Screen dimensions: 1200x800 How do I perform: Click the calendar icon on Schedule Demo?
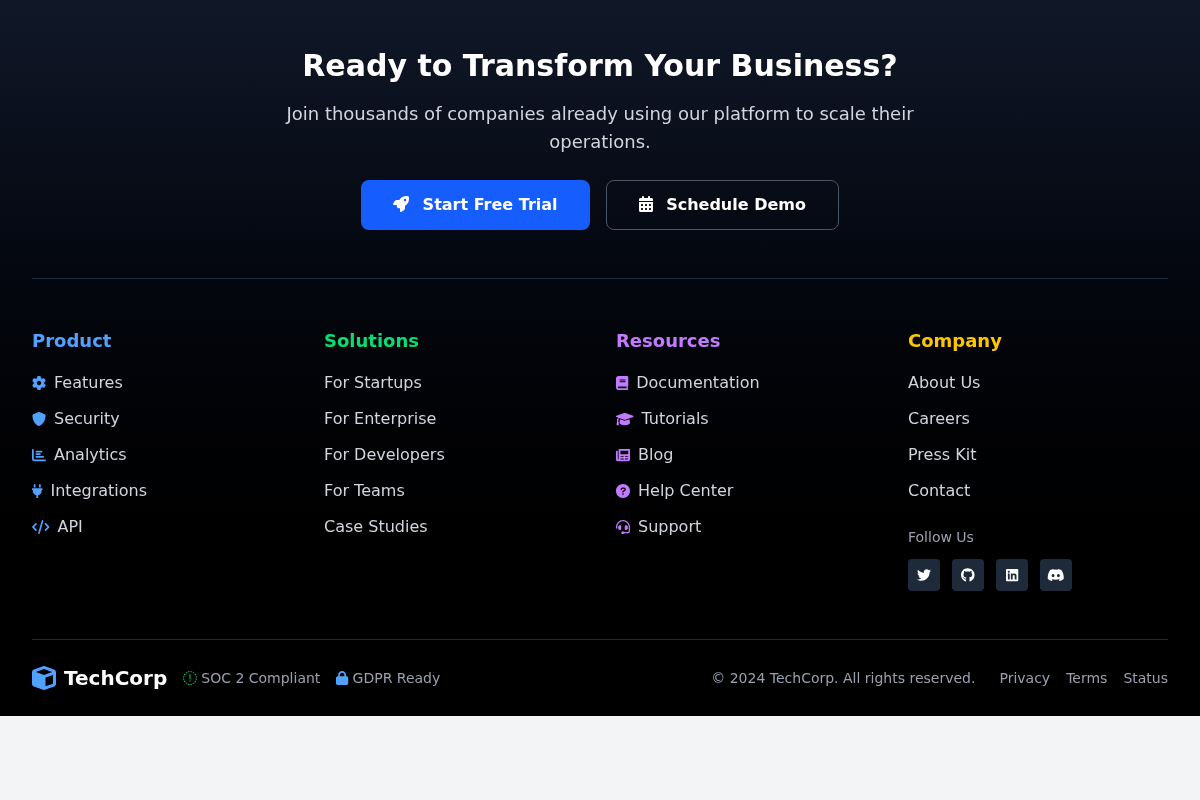point(646,204)
